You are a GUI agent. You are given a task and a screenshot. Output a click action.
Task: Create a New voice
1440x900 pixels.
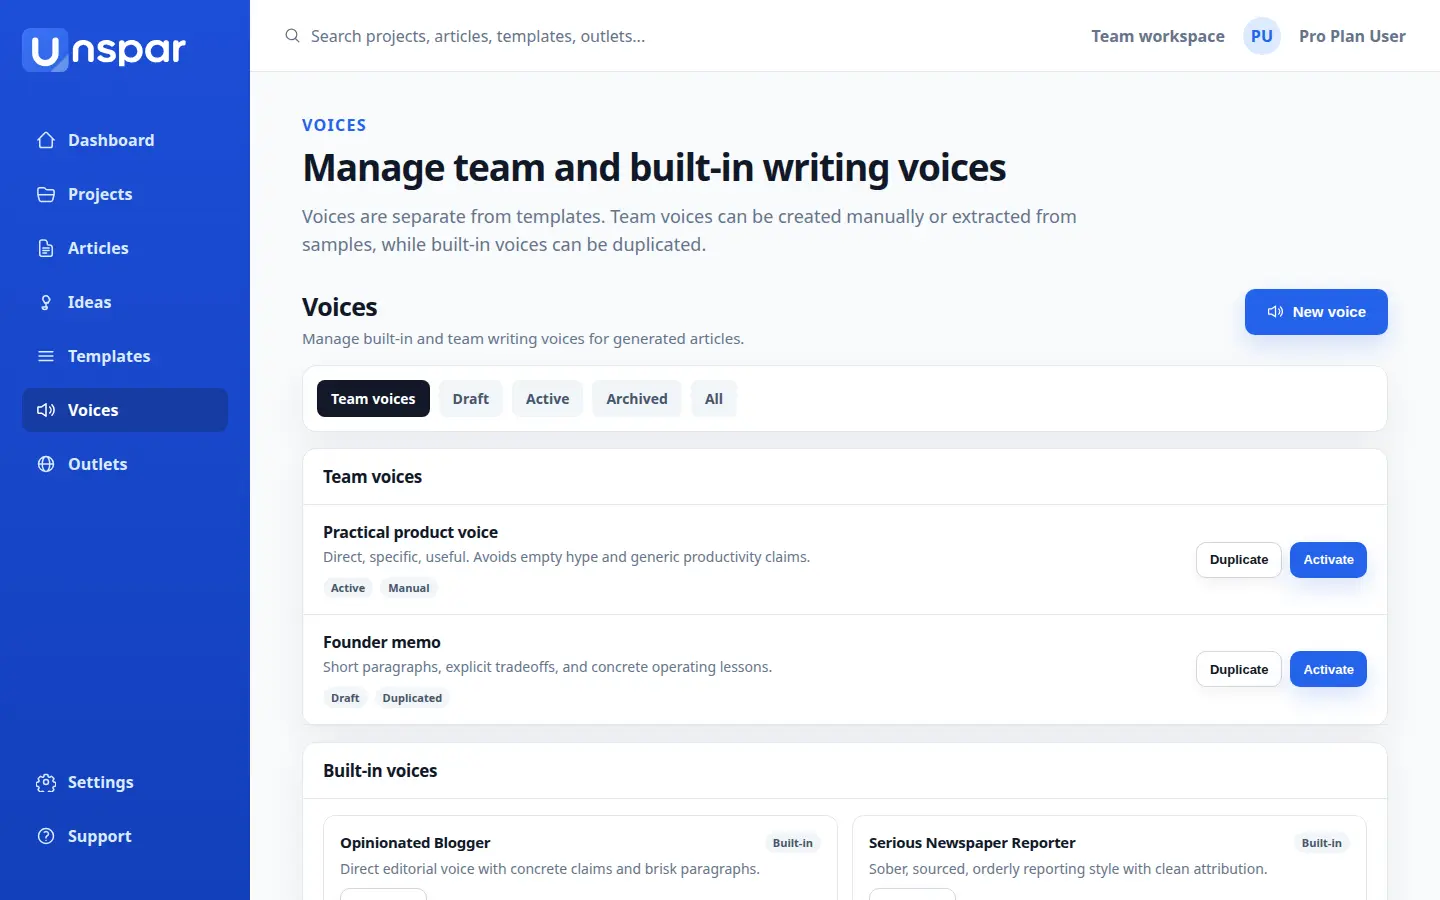(x=1316, y=312)
